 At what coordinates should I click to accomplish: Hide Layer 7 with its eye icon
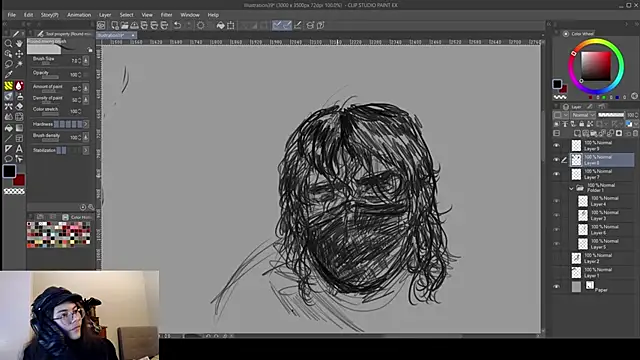tap(556, 174)
